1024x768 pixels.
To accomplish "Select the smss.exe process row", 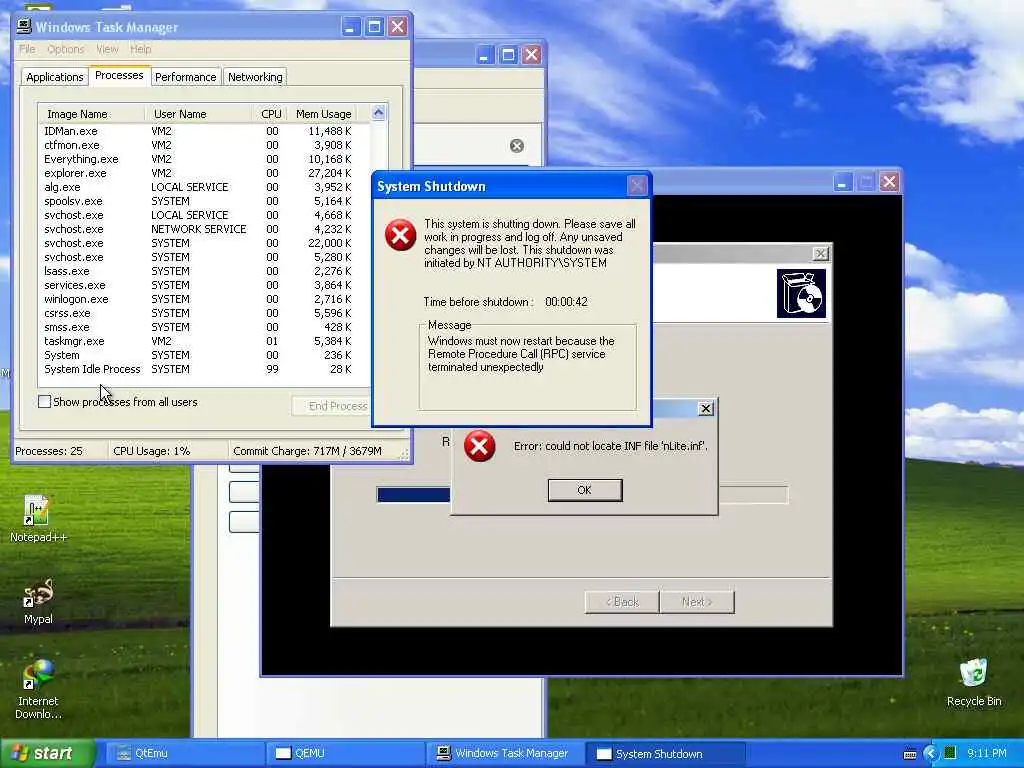I will pos(204,327).
